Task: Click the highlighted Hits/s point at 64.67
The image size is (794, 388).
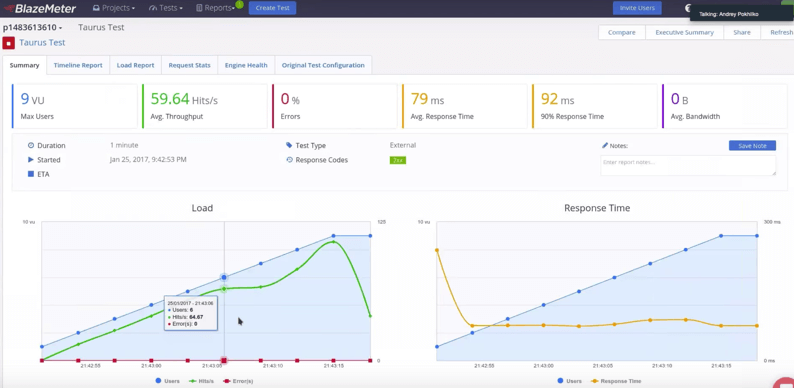Action: point(224,289)
